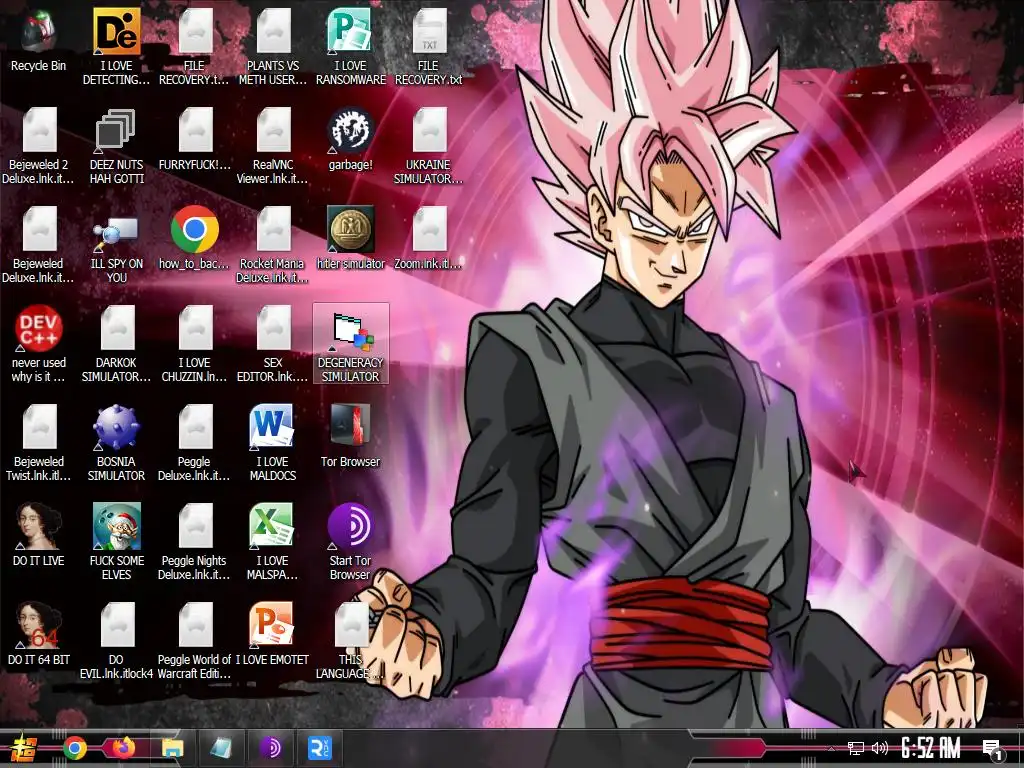Open File Explorer from the taskbar
1024x768 pixels.
click(x=172, y=748)
